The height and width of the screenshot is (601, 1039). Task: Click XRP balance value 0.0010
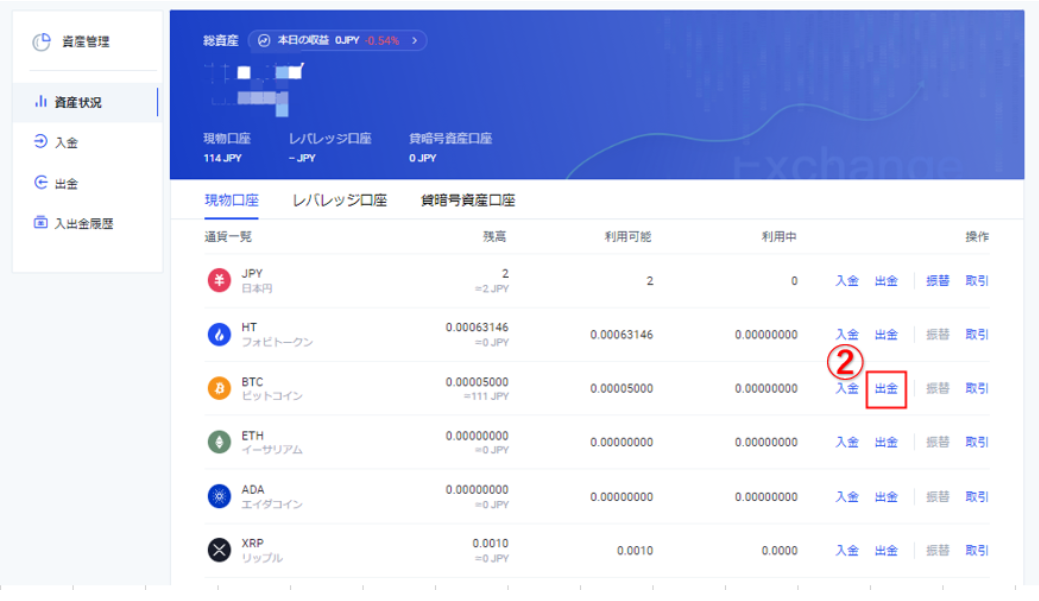tap(490, 543)
